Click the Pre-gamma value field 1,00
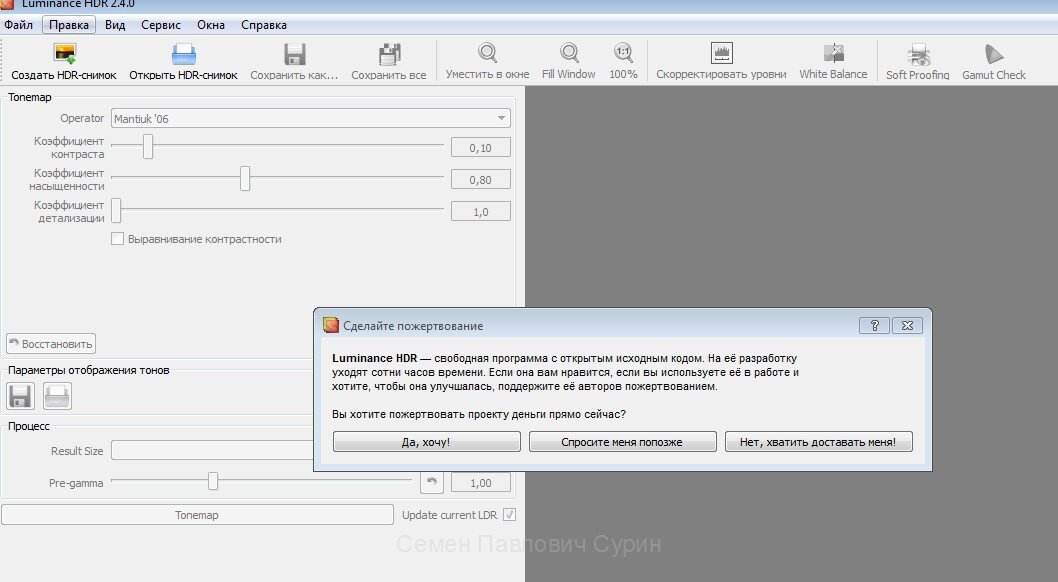 pyautogui.click(x=480, y=483)
